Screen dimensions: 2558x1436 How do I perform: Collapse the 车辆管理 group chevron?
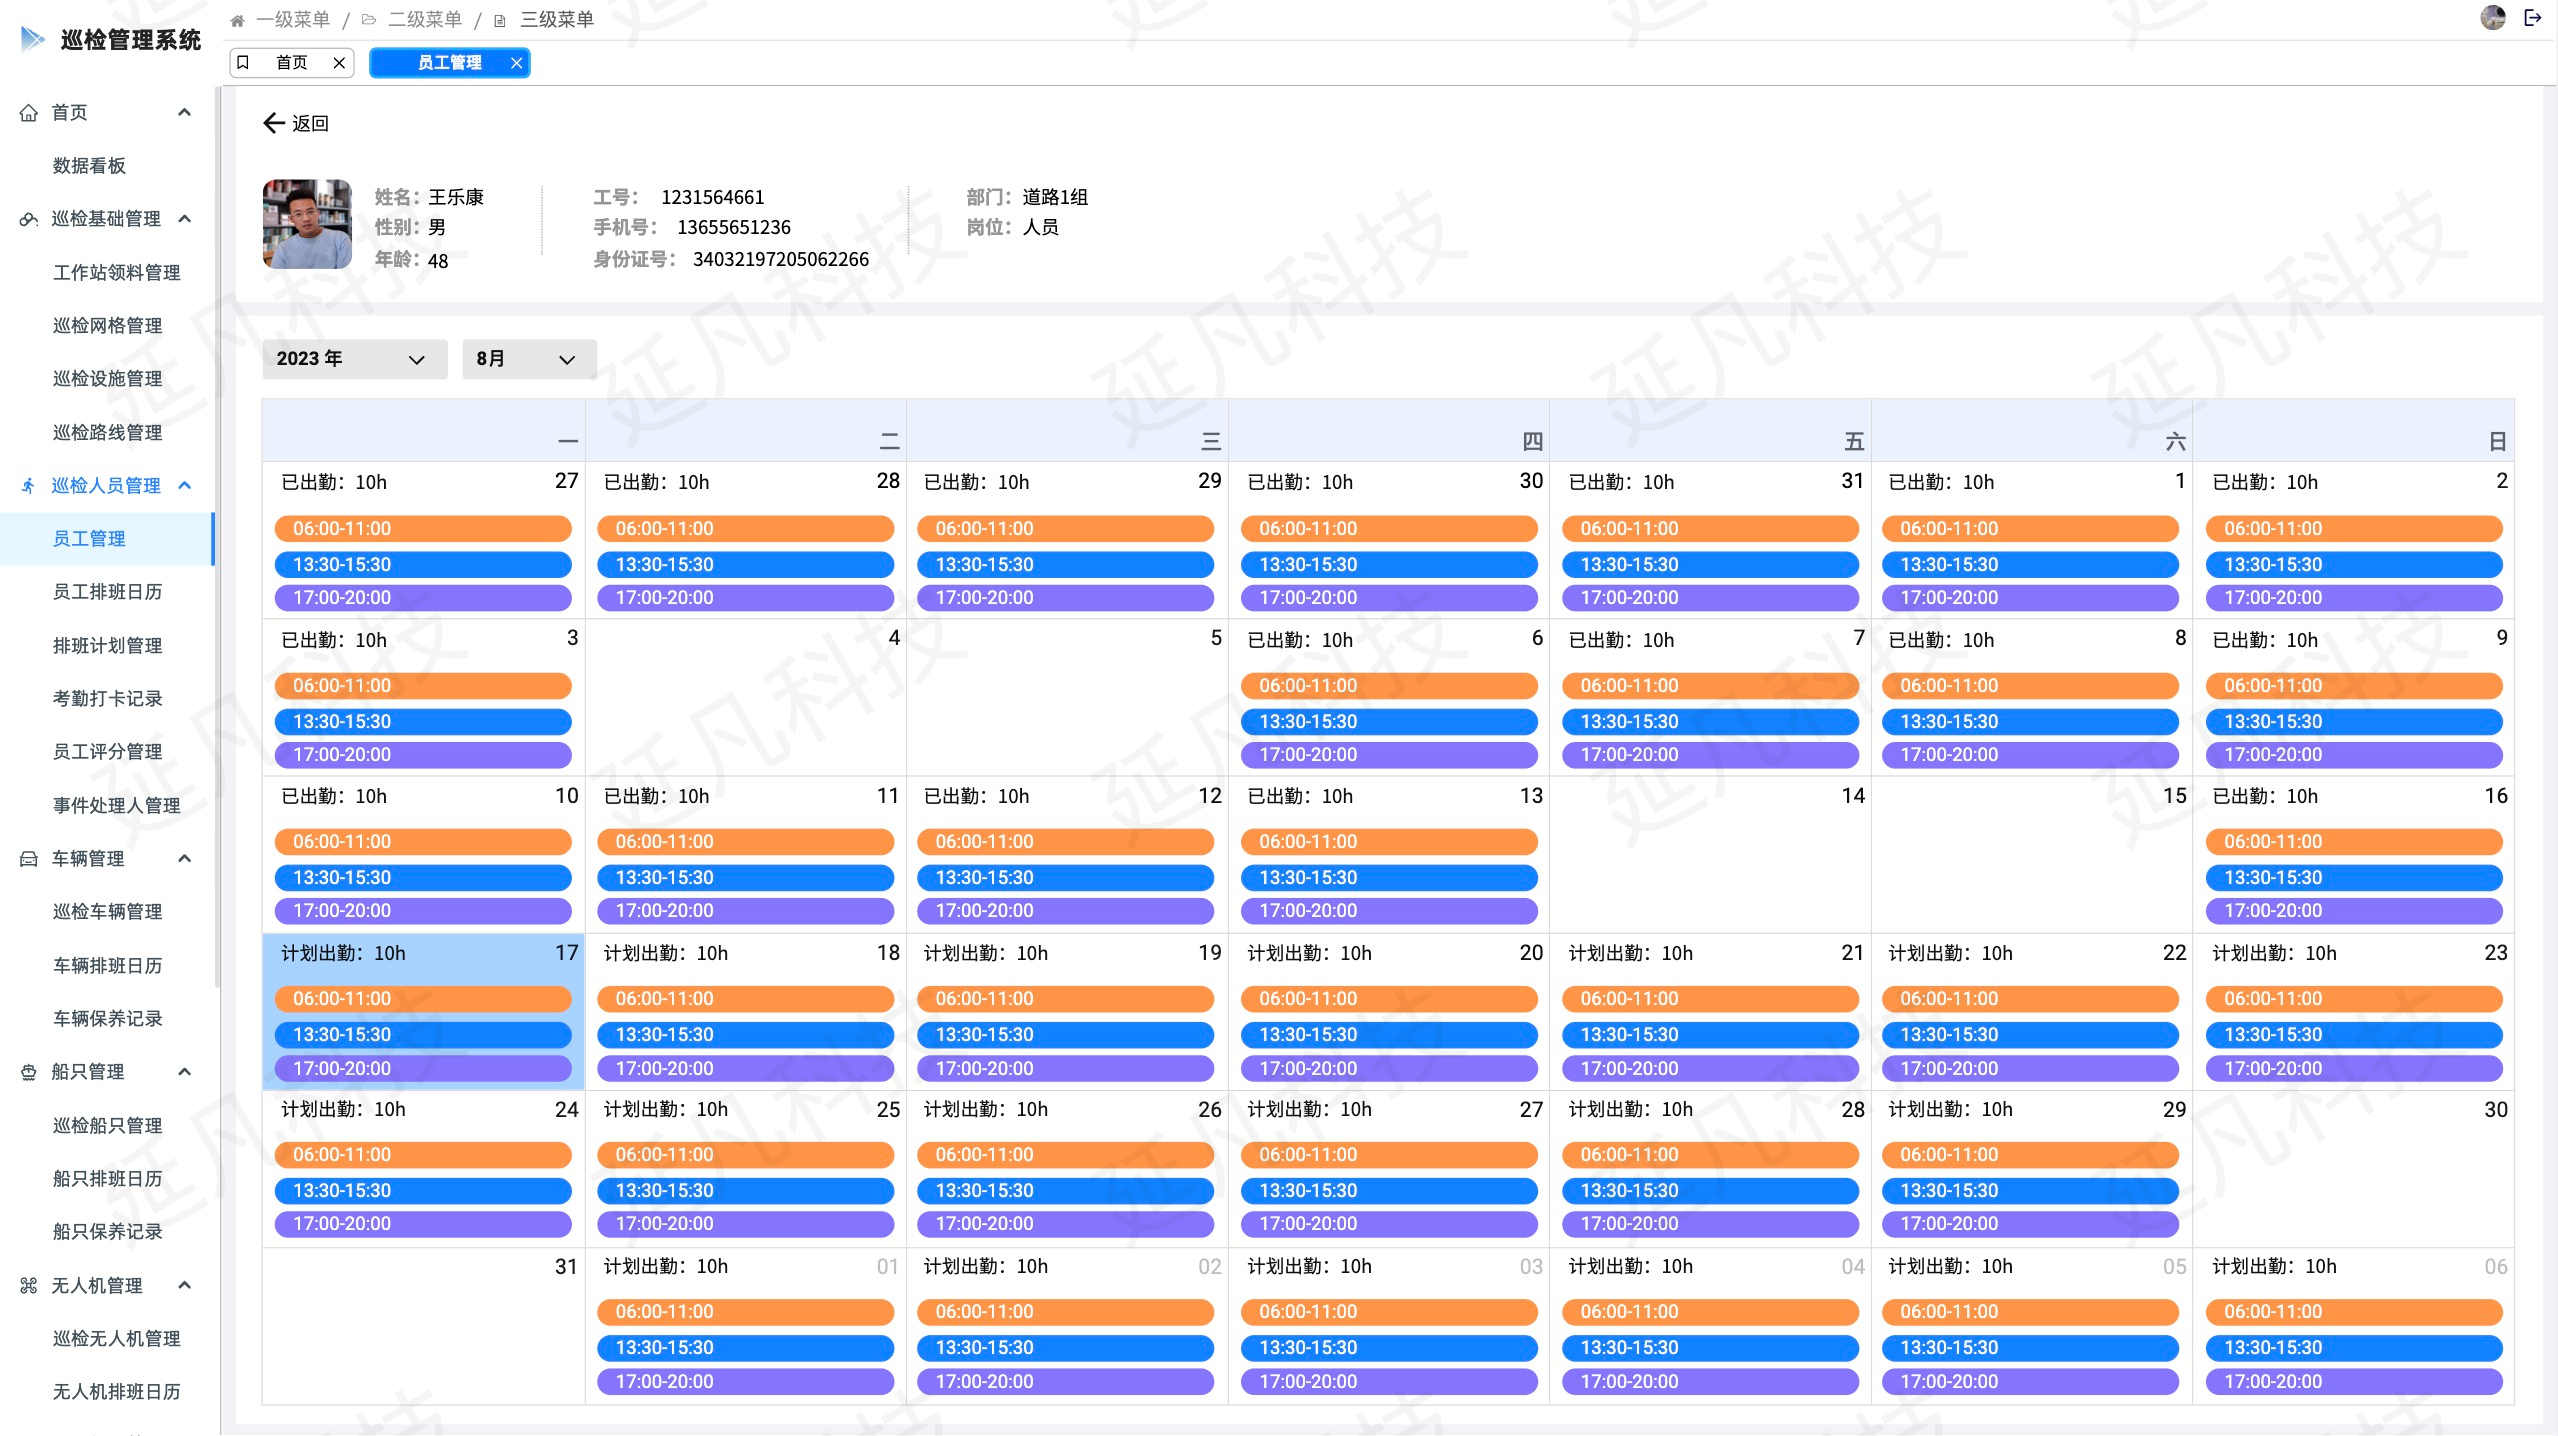184,858
